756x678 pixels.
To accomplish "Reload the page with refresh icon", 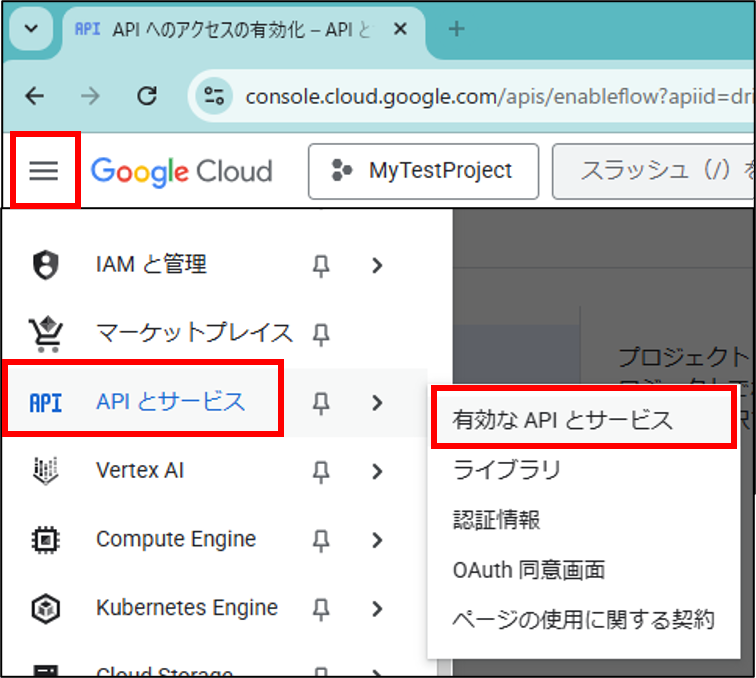I will point(147,96).
